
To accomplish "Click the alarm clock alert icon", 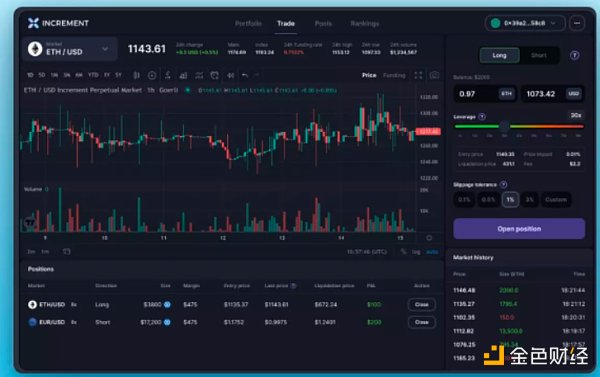I will click(x=214, y=75).
